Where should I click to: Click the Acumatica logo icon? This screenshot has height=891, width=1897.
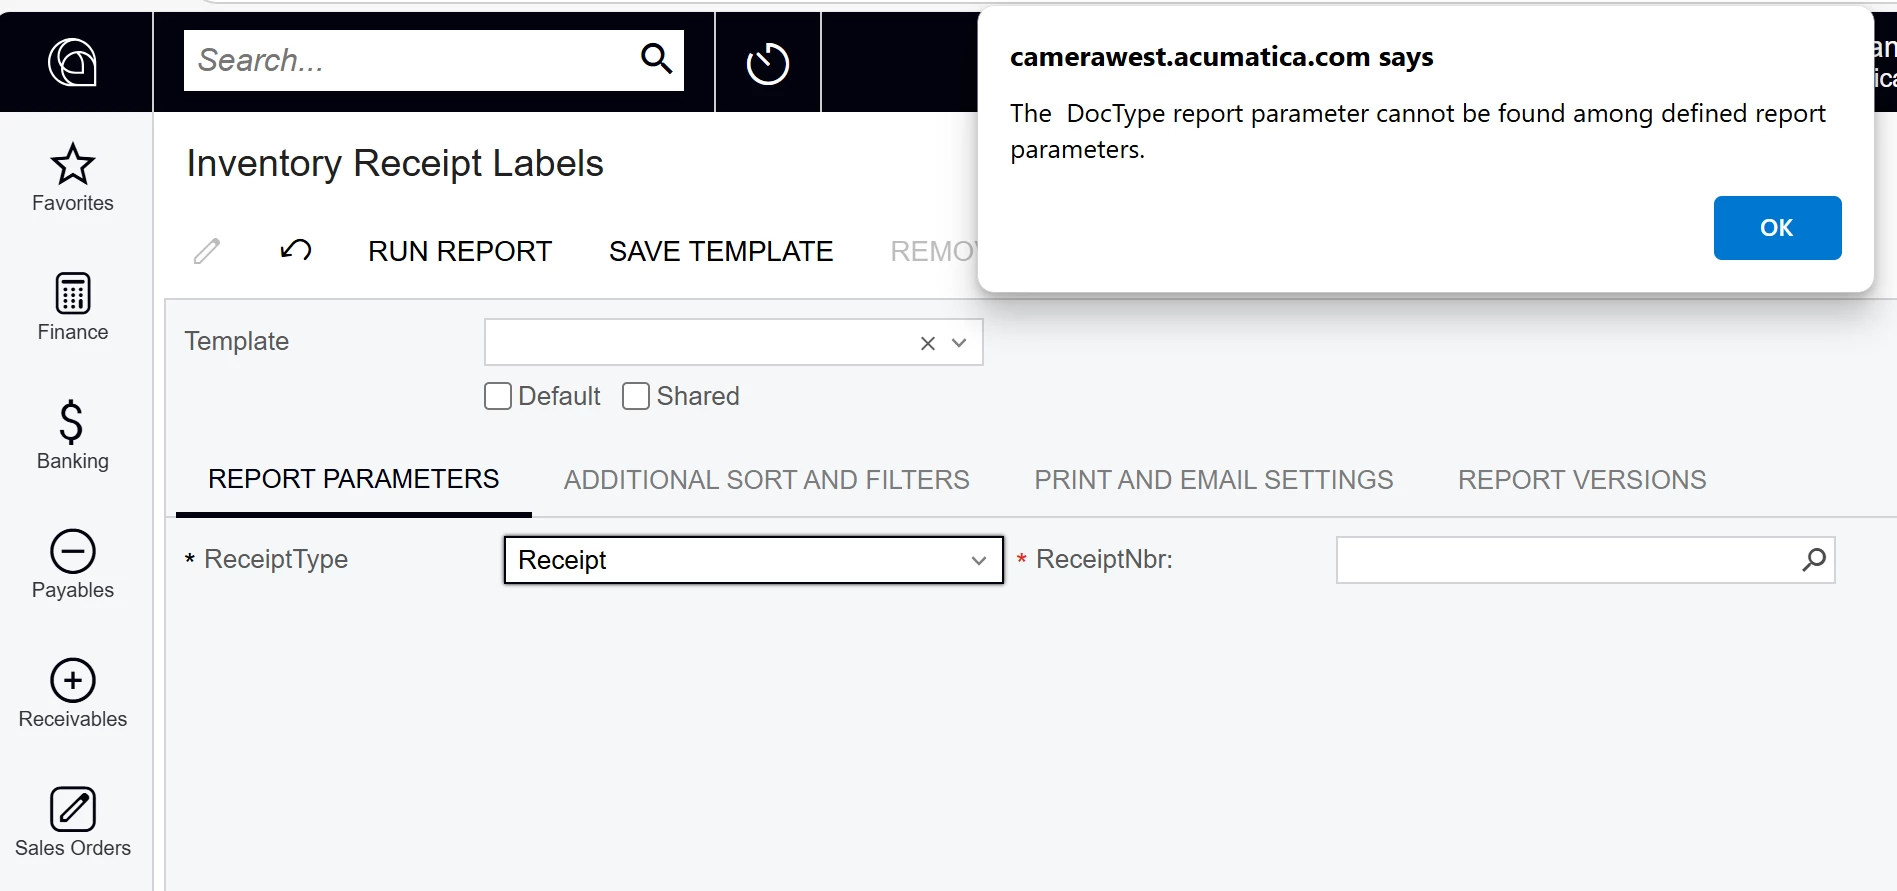(x=73, y=63)
